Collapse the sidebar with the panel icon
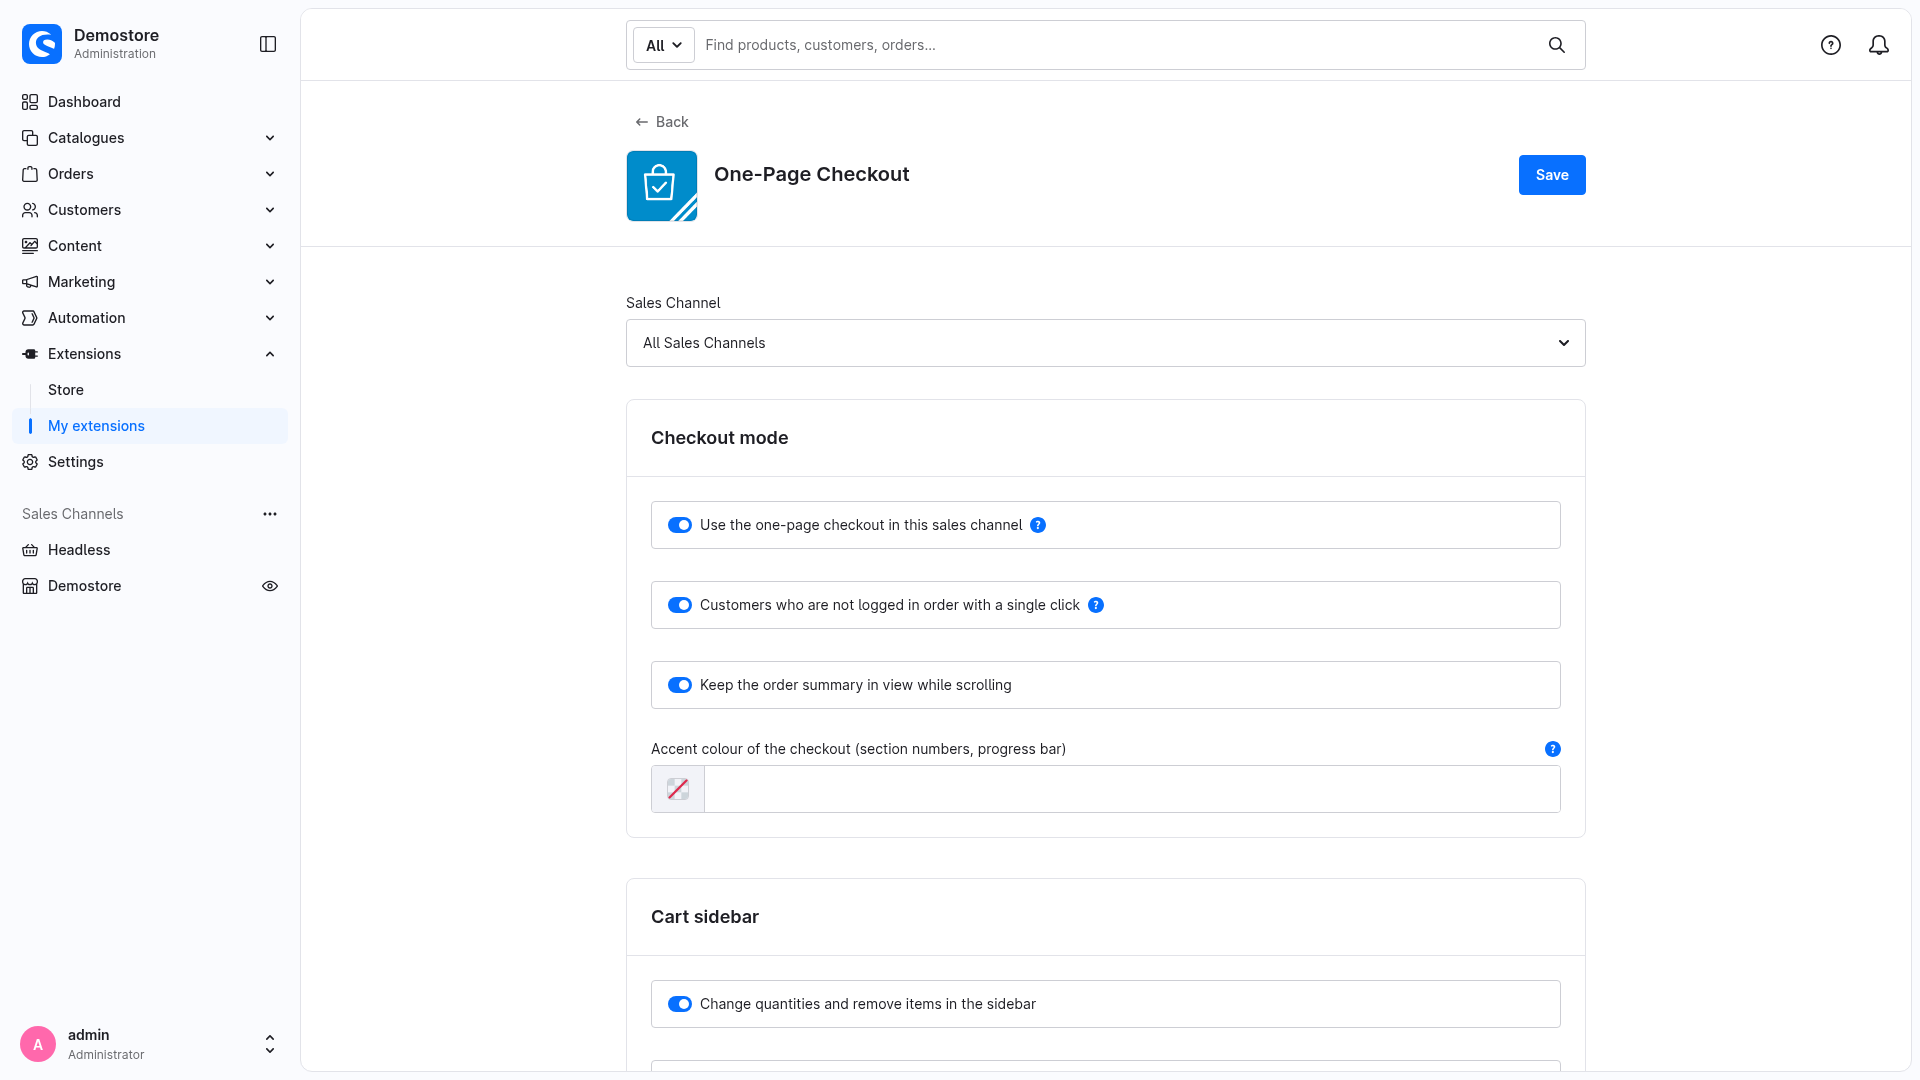 (x=268, y=44)
